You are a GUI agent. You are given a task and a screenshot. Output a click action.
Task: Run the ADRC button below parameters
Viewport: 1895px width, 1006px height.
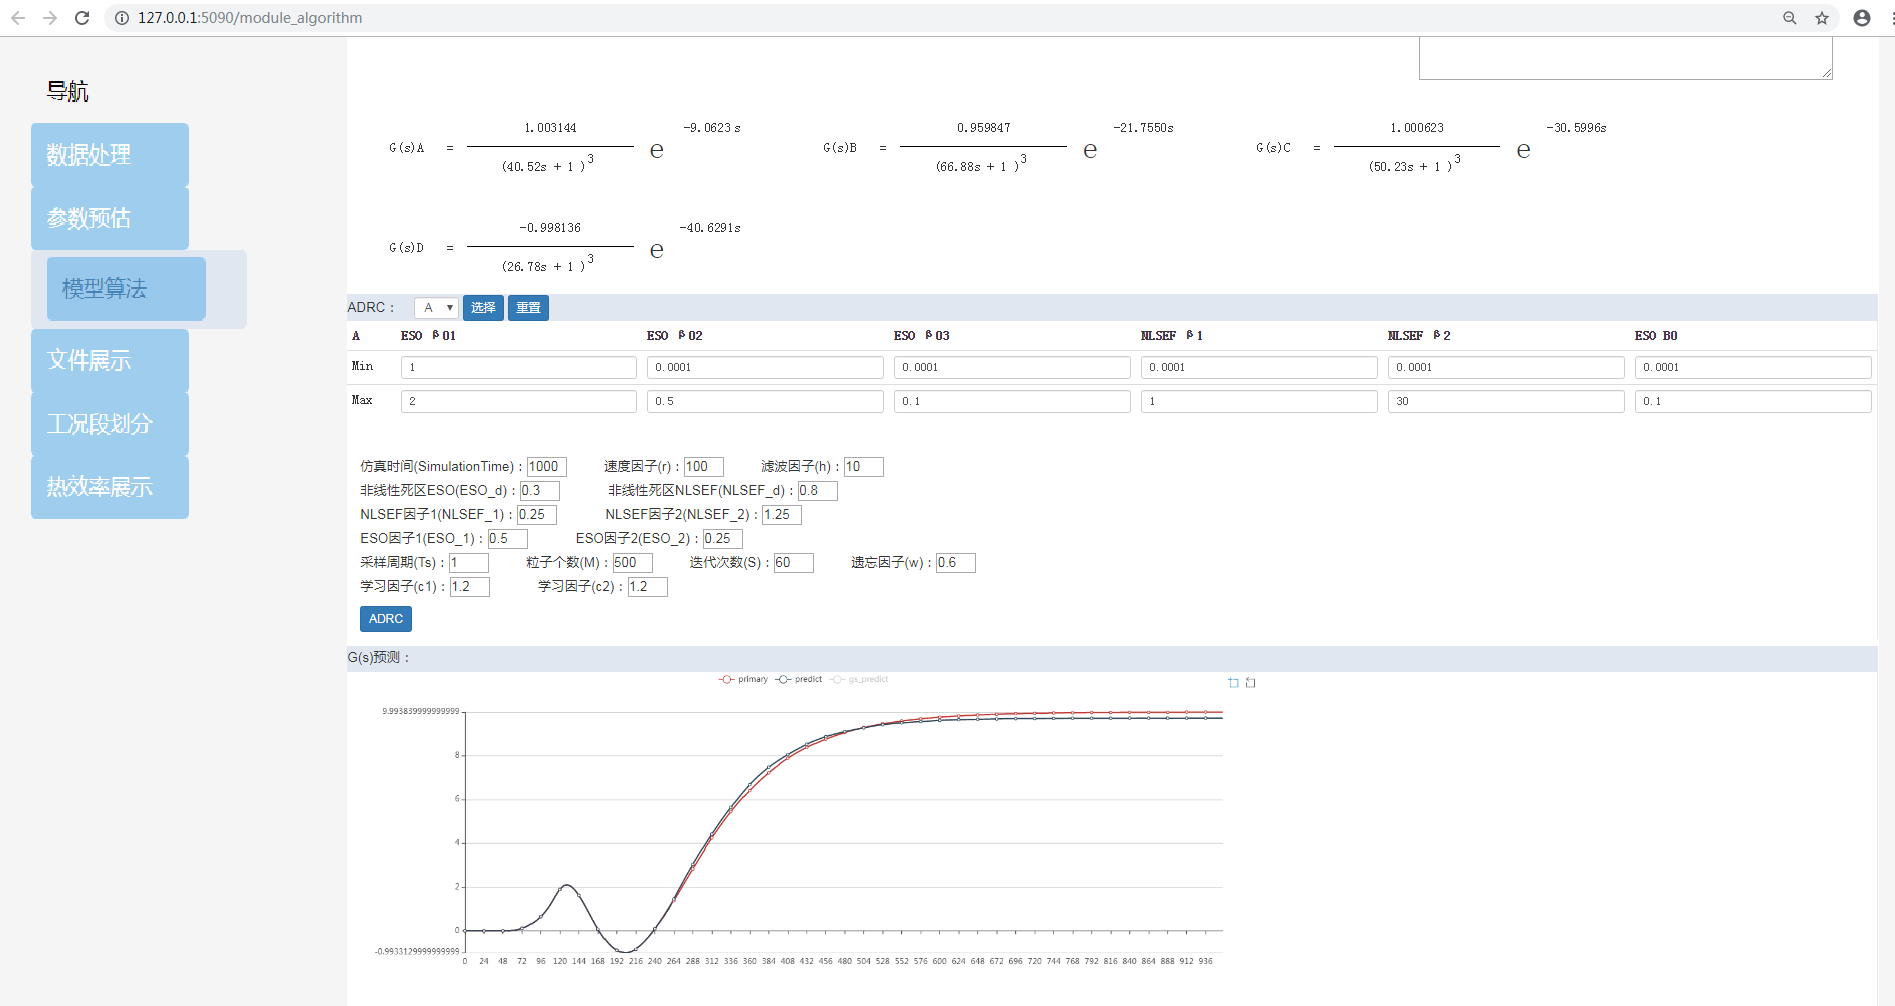[x=386, y=619]
